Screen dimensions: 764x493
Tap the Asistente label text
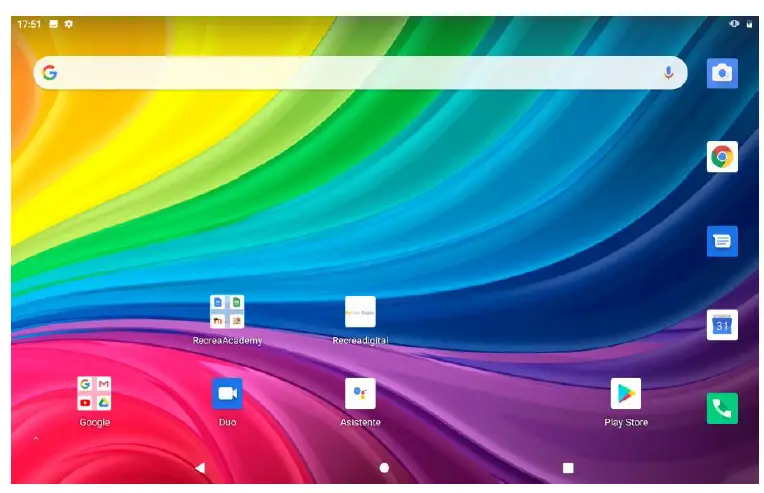point(360,422)
